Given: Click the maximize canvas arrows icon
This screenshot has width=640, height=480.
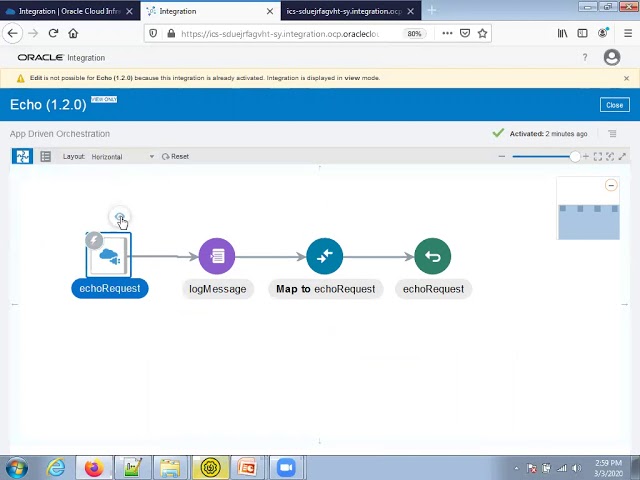Looking at the screenshot, I should coord(622,156).
